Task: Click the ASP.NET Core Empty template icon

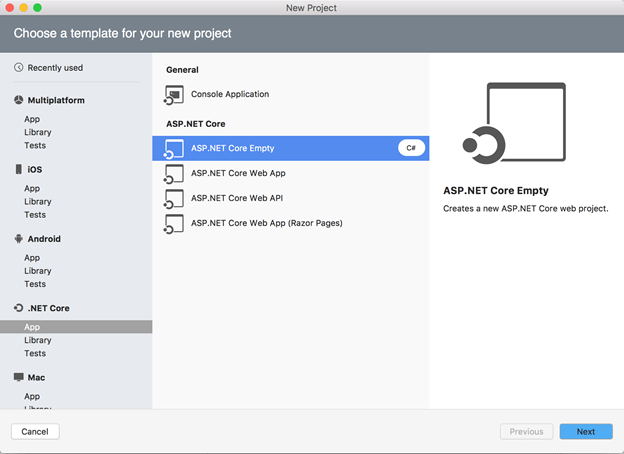Action: (x=173, y=149)
